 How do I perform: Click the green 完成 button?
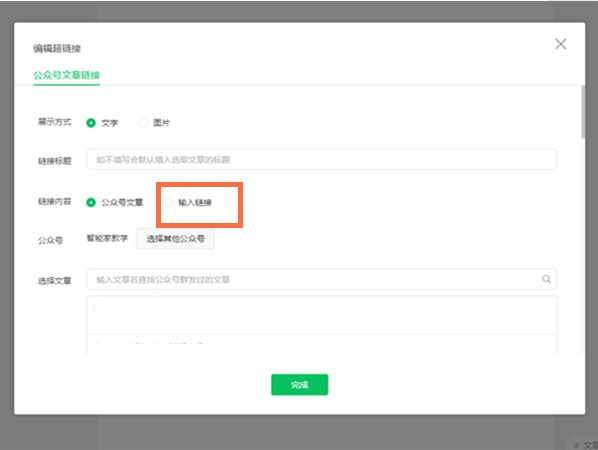click(299, 385)
